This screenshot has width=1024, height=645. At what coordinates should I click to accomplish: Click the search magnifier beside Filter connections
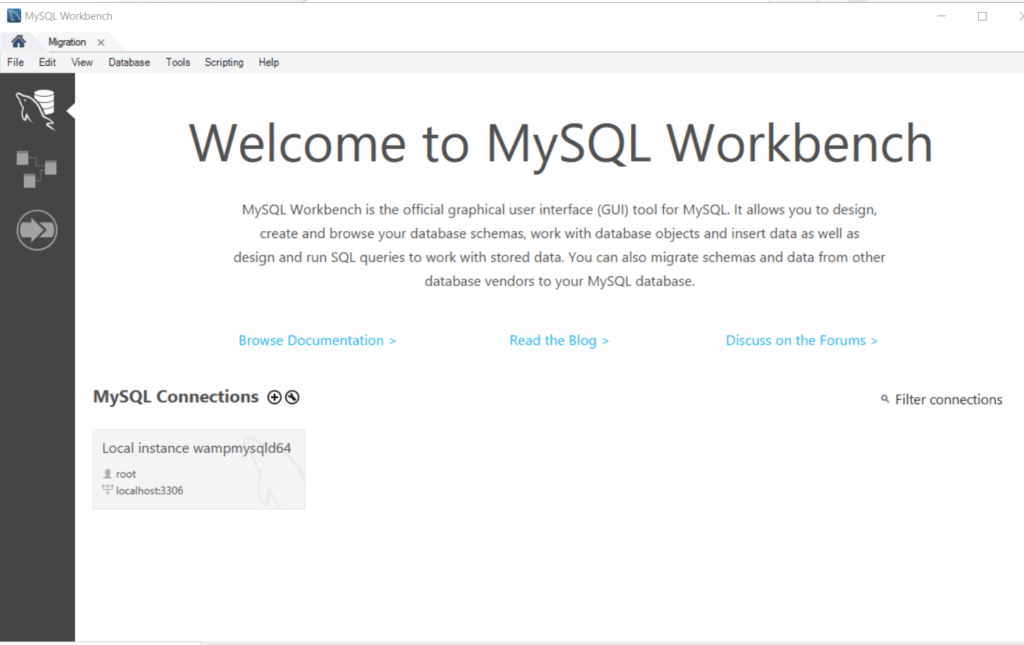point(883,399)
